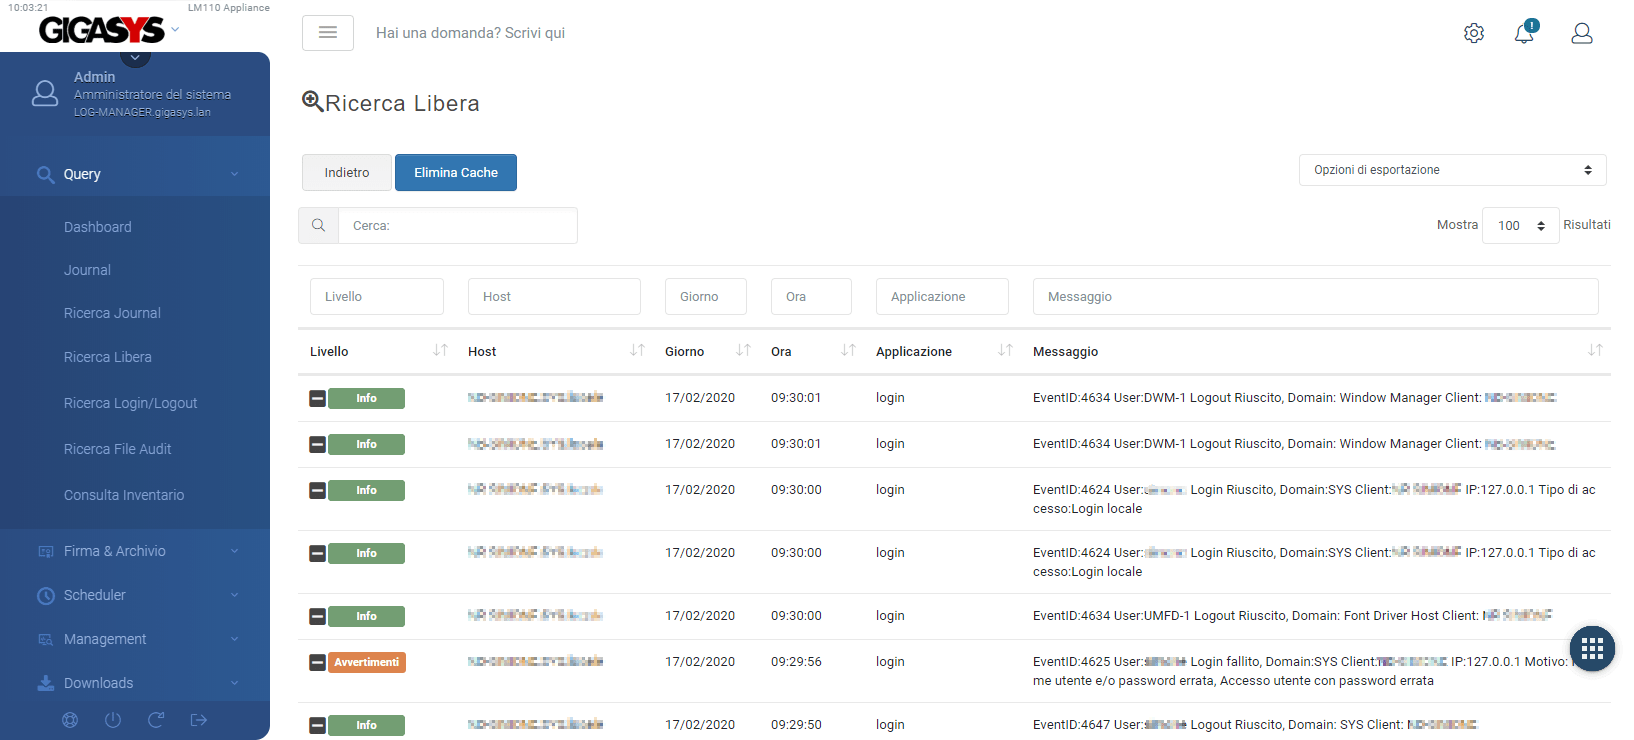
Task: Open the Journal menu item
Action: (x=87, y=270)
